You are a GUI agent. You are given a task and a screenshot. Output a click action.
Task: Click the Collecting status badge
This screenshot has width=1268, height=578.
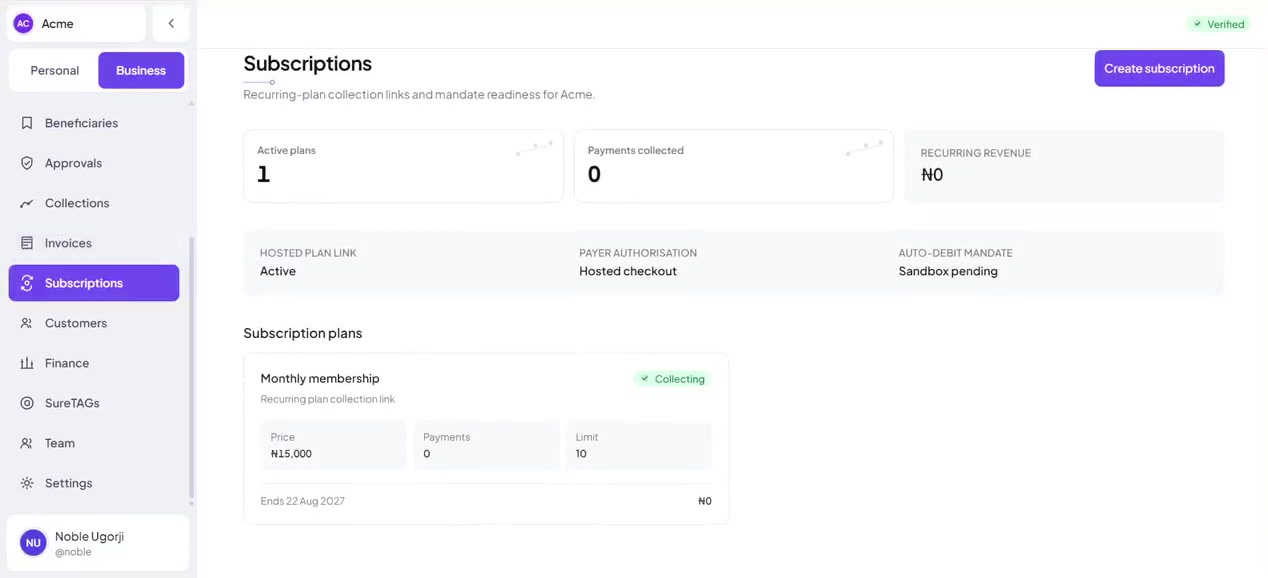[672, 379]
